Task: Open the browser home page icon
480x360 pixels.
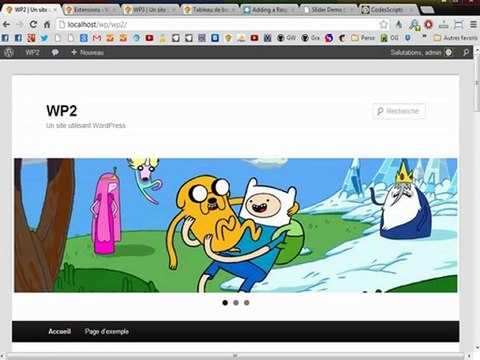Action: (47, 24)
